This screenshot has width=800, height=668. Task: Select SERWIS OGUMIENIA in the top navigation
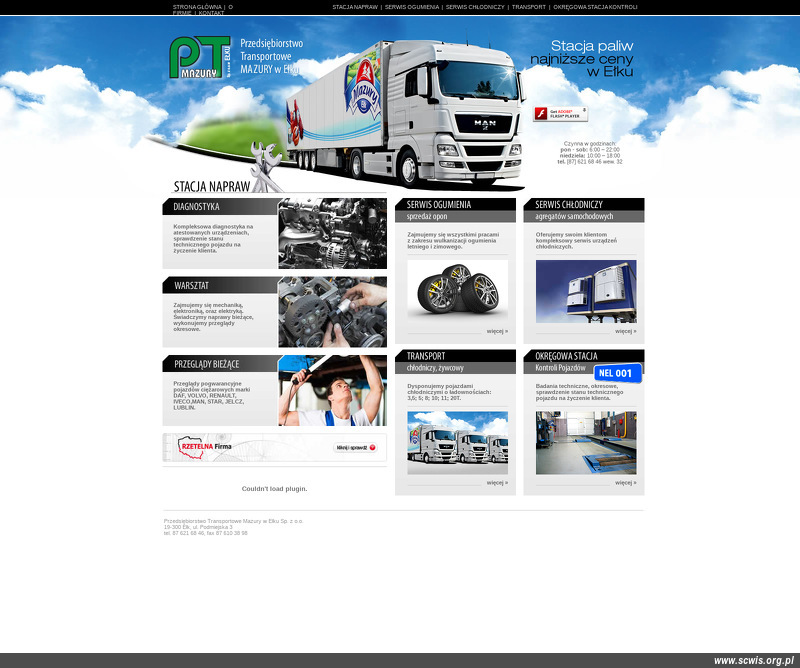(412, 7)
